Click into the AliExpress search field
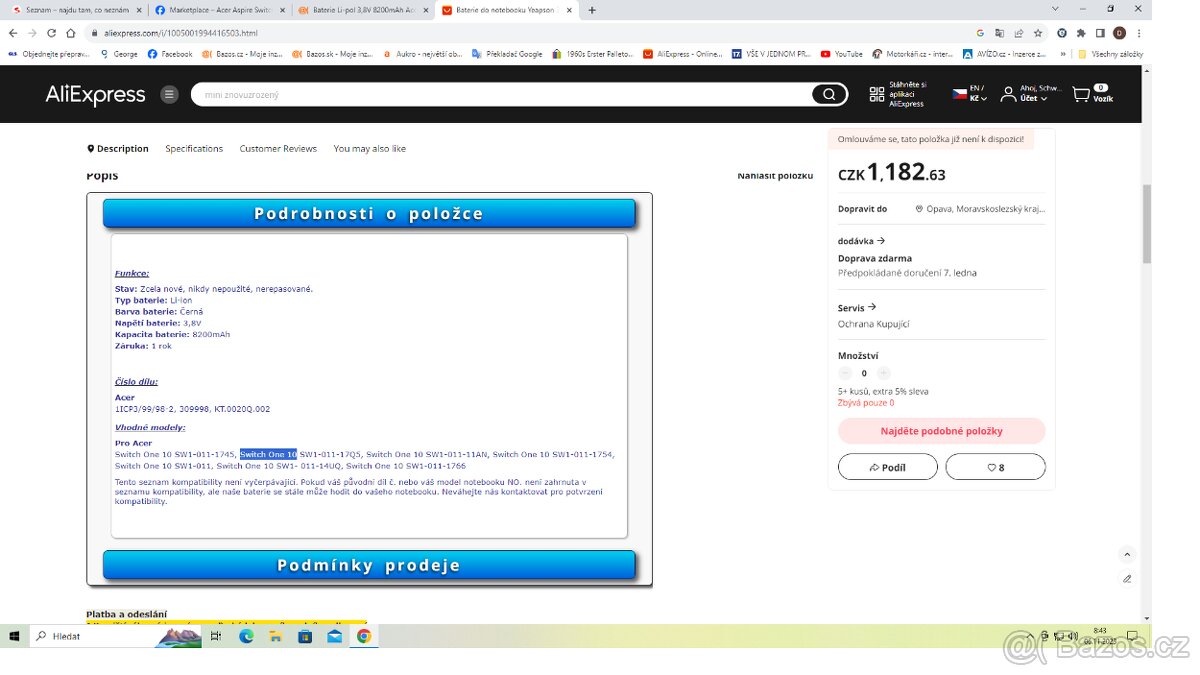This screenshot has width=1200, height=675. [500, 95]
